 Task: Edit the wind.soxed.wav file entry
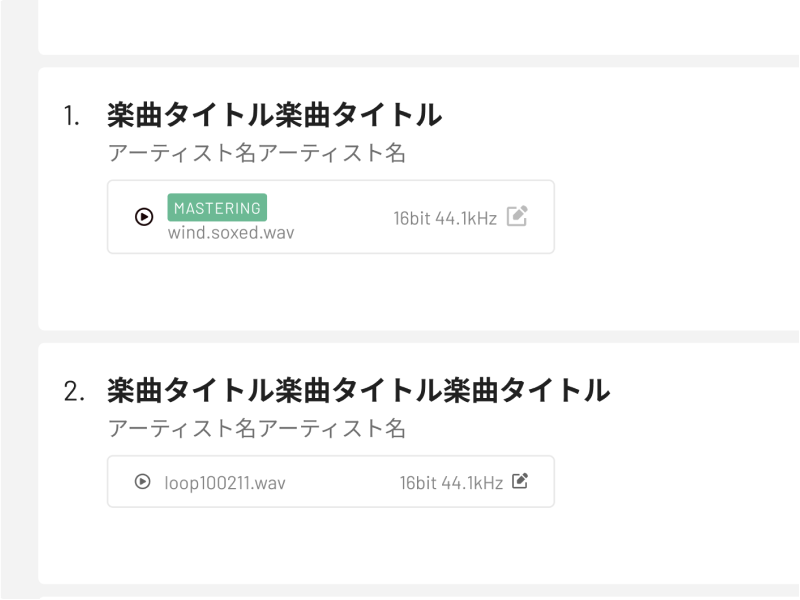(517, 216)
